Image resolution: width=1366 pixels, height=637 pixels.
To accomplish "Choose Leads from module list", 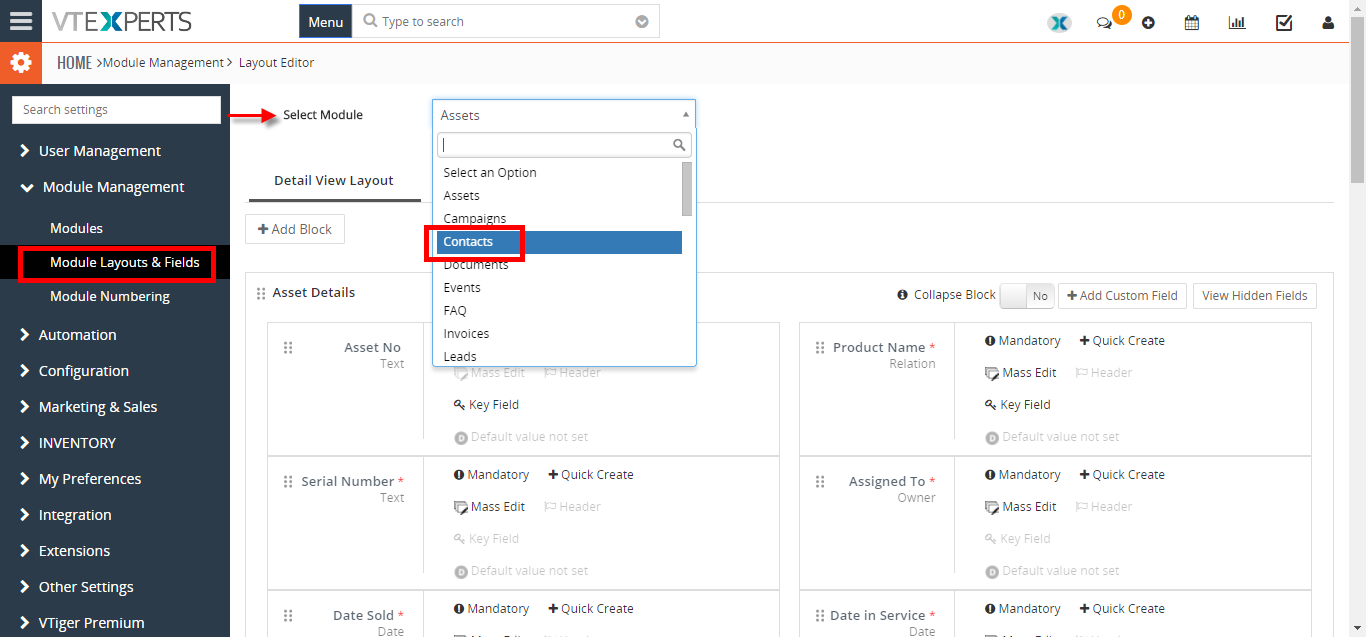I will pos(560,356).
